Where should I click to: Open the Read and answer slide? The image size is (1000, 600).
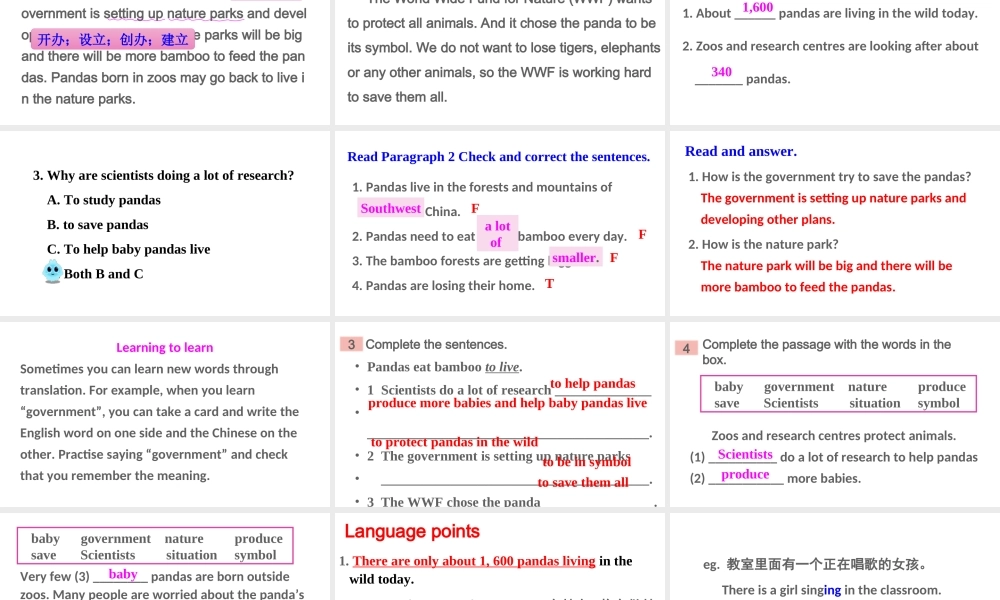(x=835, y=223)
